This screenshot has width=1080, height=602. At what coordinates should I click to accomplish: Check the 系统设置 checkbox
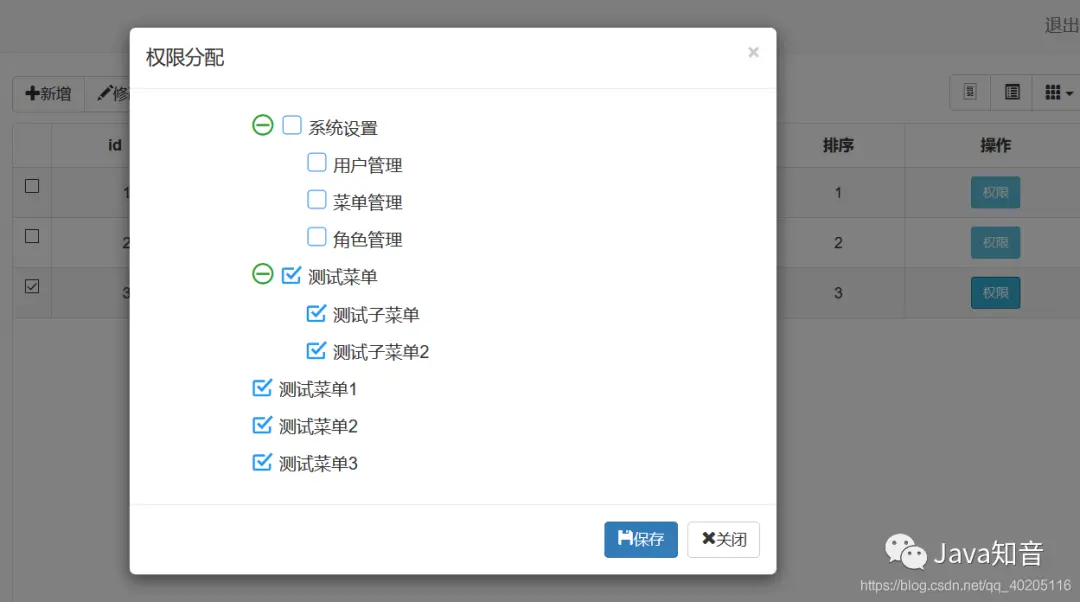coord(292,125)
